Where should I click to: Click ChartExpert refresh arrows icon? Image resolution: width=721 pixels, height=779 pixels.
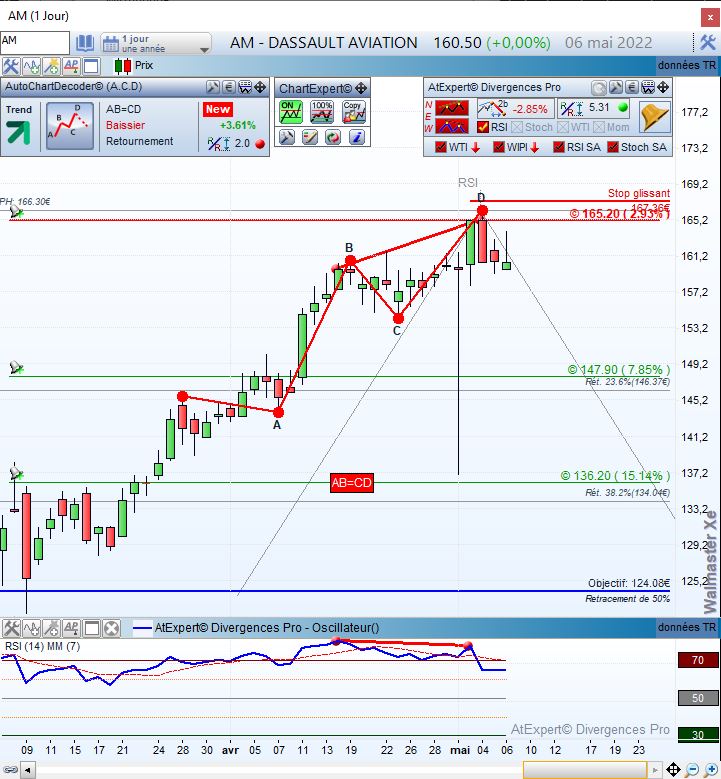(x=333, y=137)
